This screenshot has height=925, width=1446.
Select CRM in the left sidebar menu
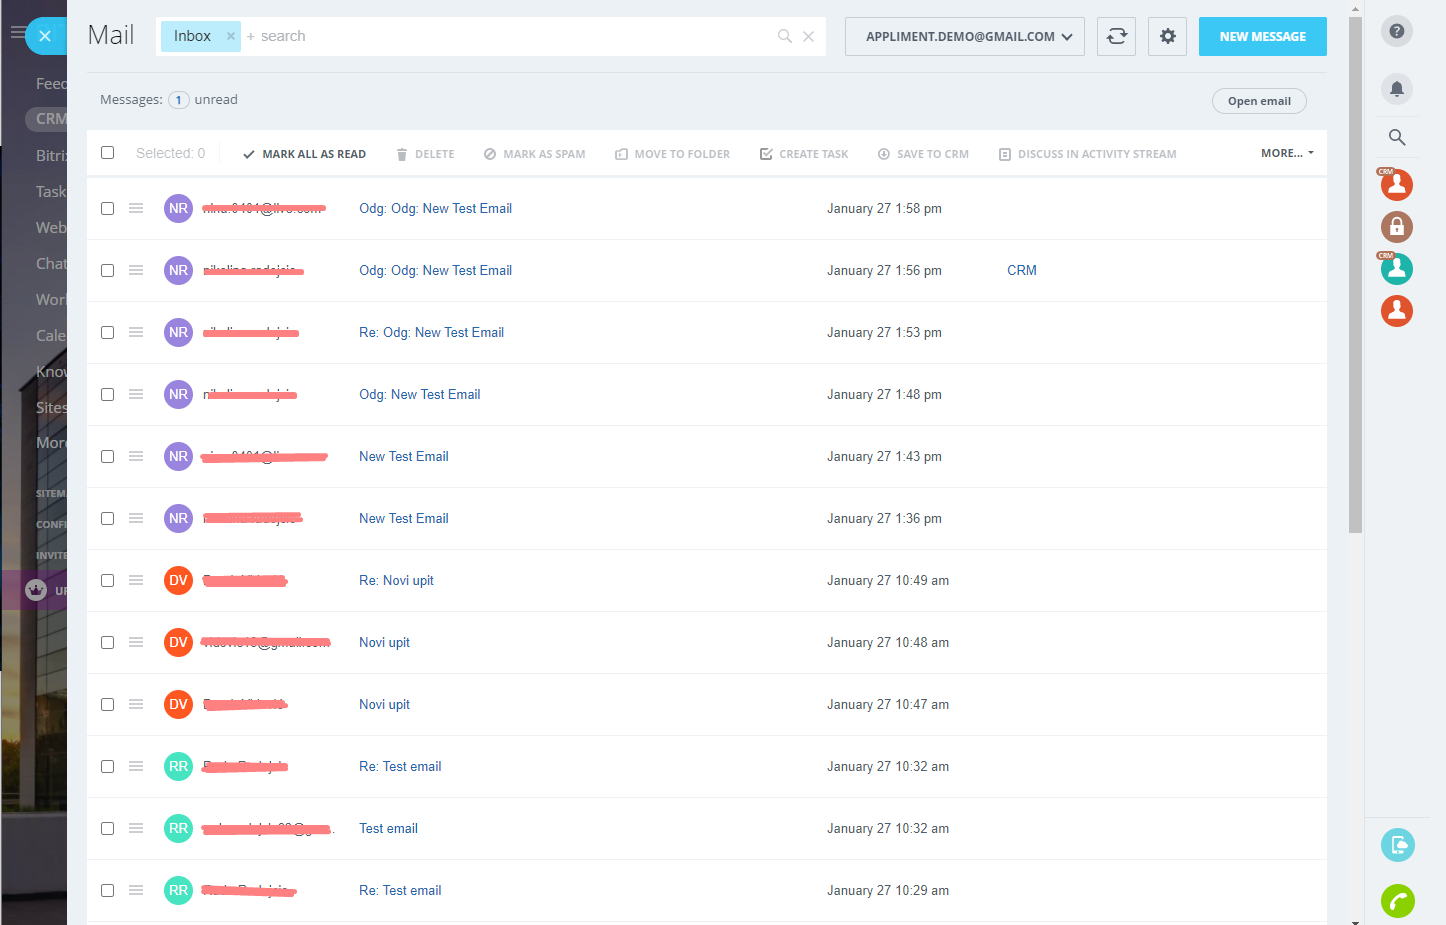coord(48,118)
